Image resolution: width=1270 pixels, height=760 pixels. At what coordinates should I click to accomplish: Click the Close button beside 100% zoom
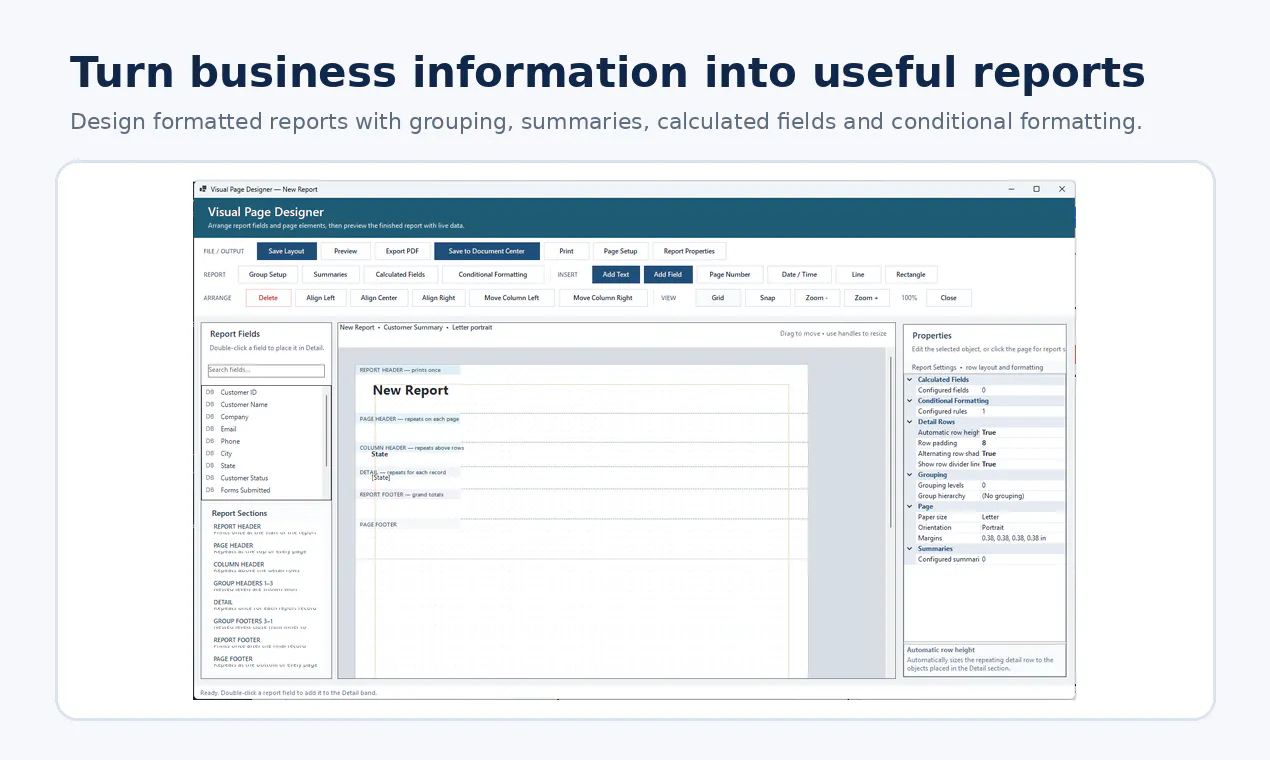point(948,298)
